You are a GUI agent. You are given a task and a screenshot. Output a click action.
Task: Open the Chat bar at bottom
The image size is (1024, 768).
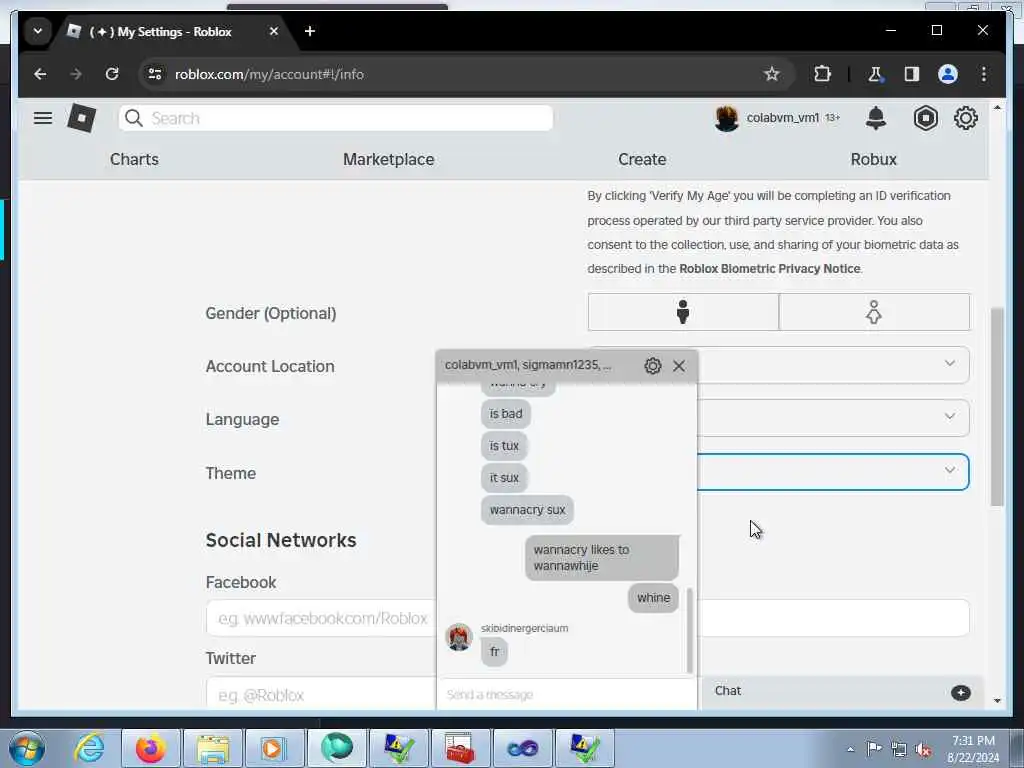[842, 691]
